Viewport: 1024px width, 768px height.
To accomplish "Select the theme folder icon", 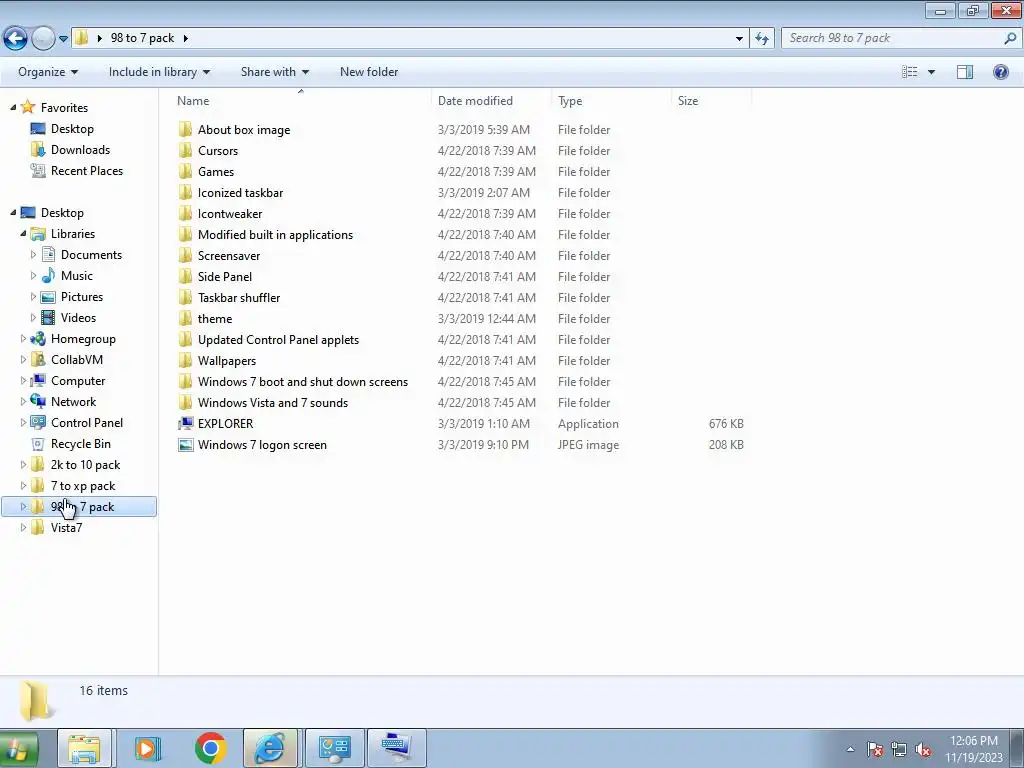I will click(185, 319).
